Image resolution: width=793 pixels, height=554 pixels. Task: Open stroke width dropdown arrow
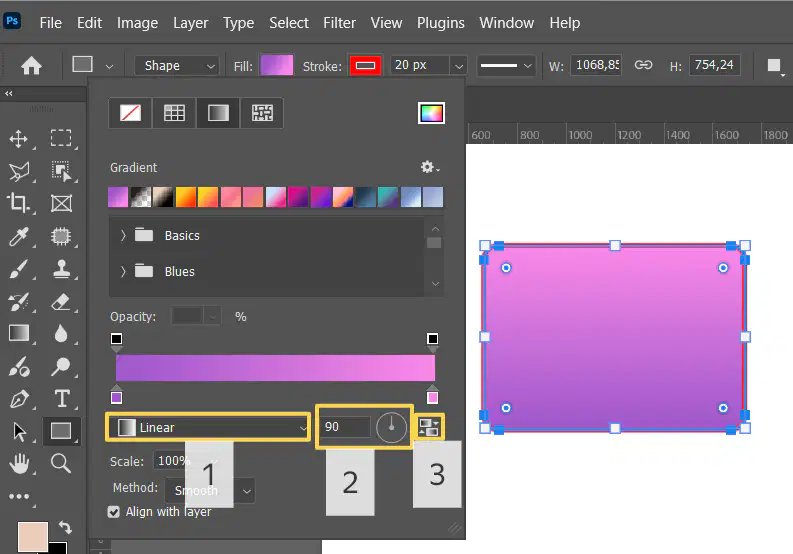coord(459,66)
